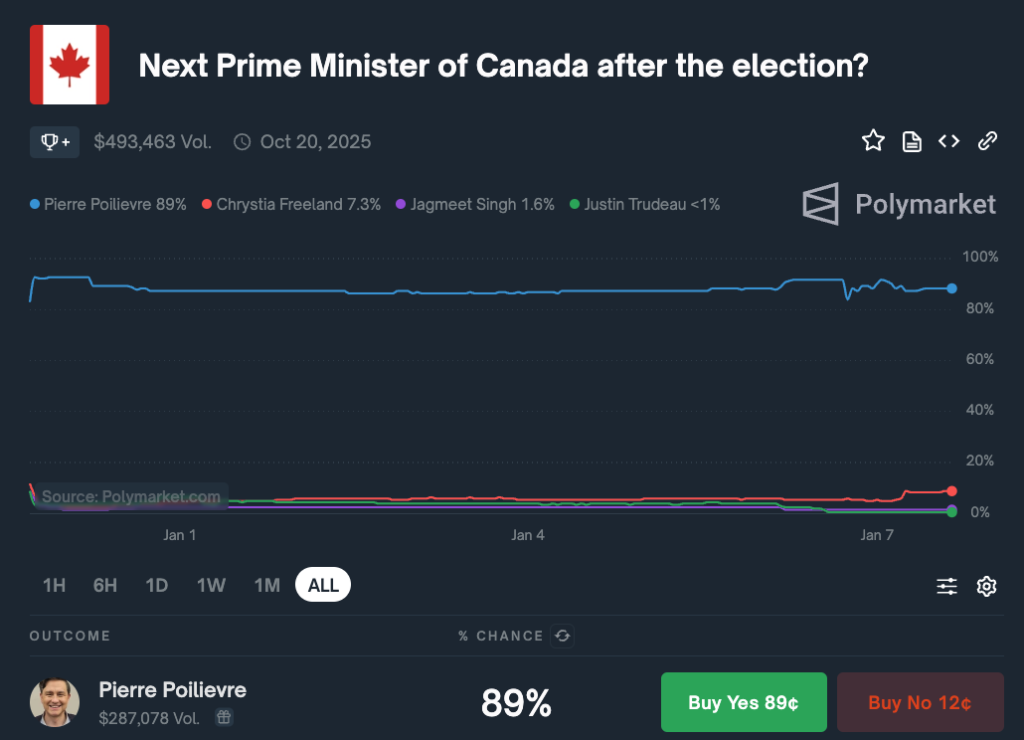
Task: Click the clock icon near Oct 20, 2025
Action: click(x=242, y=142)
